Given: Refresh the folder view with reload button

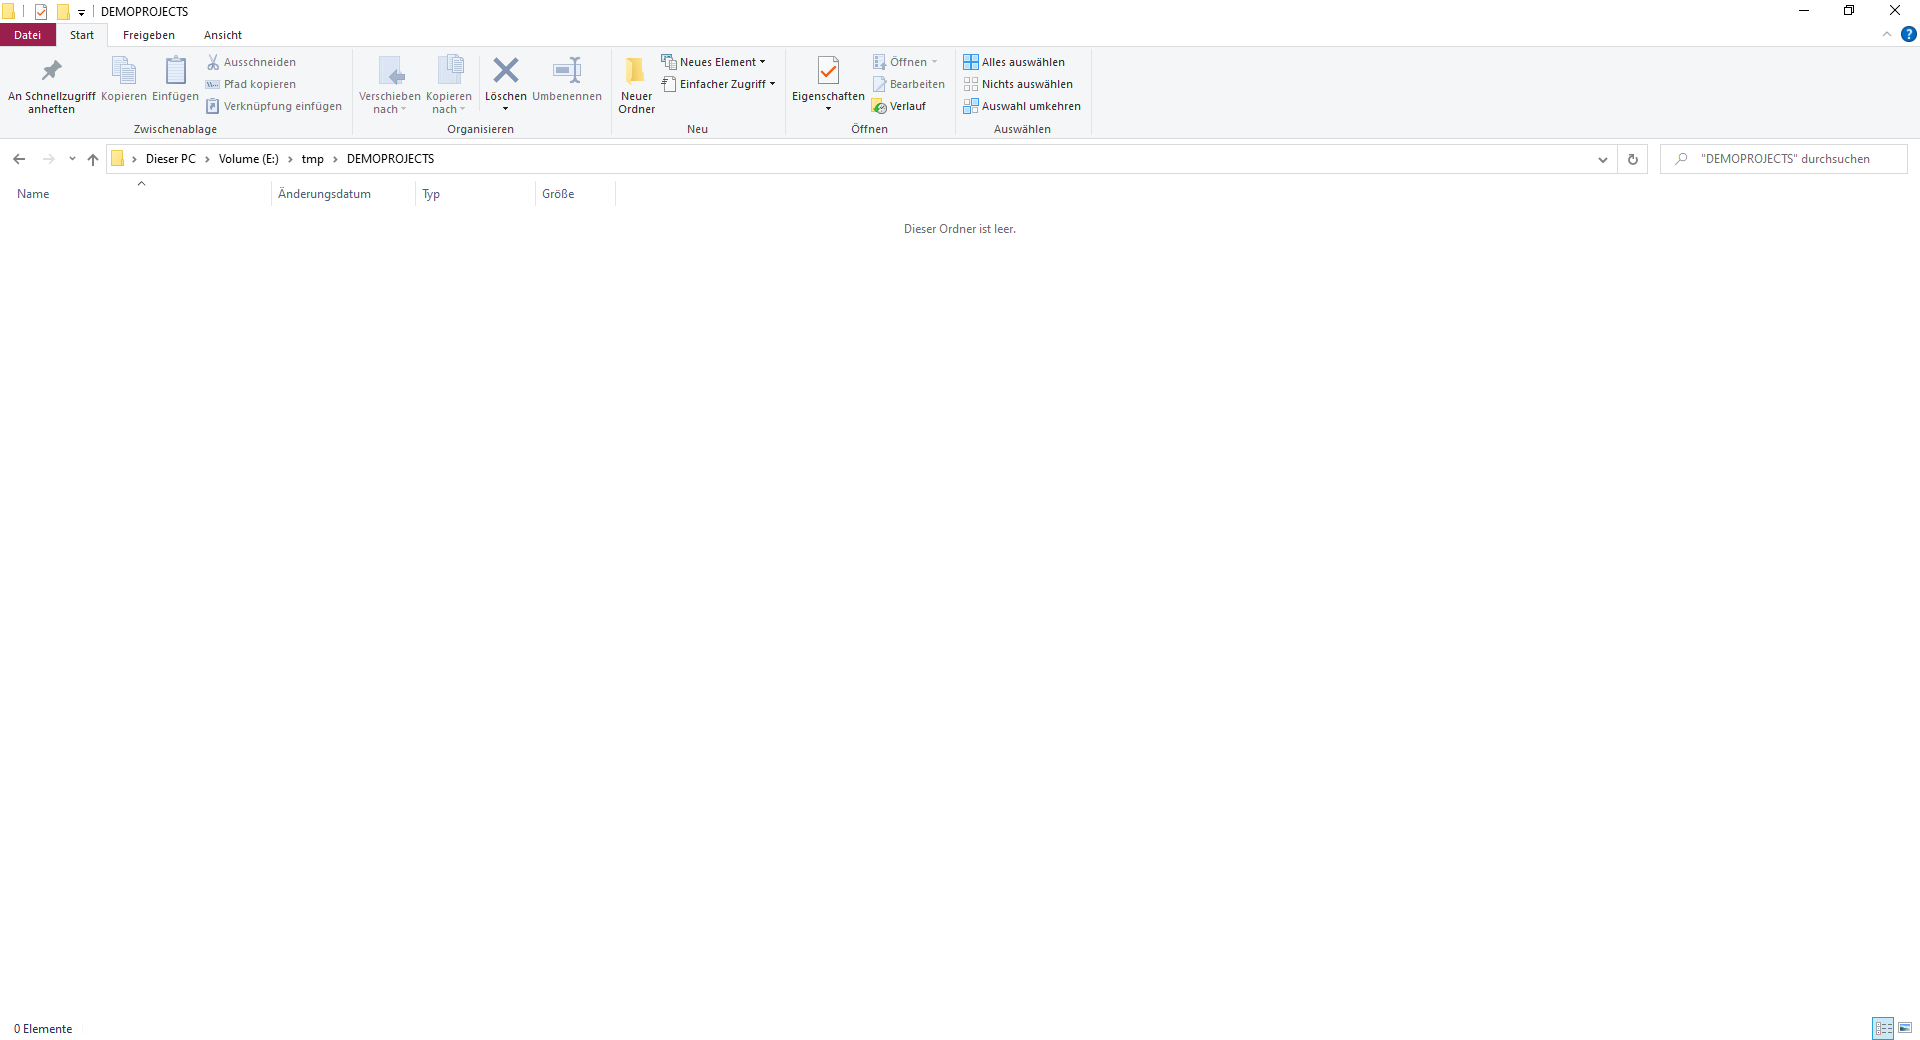Looking at the screenshot, I should (x=1633, y=159).
